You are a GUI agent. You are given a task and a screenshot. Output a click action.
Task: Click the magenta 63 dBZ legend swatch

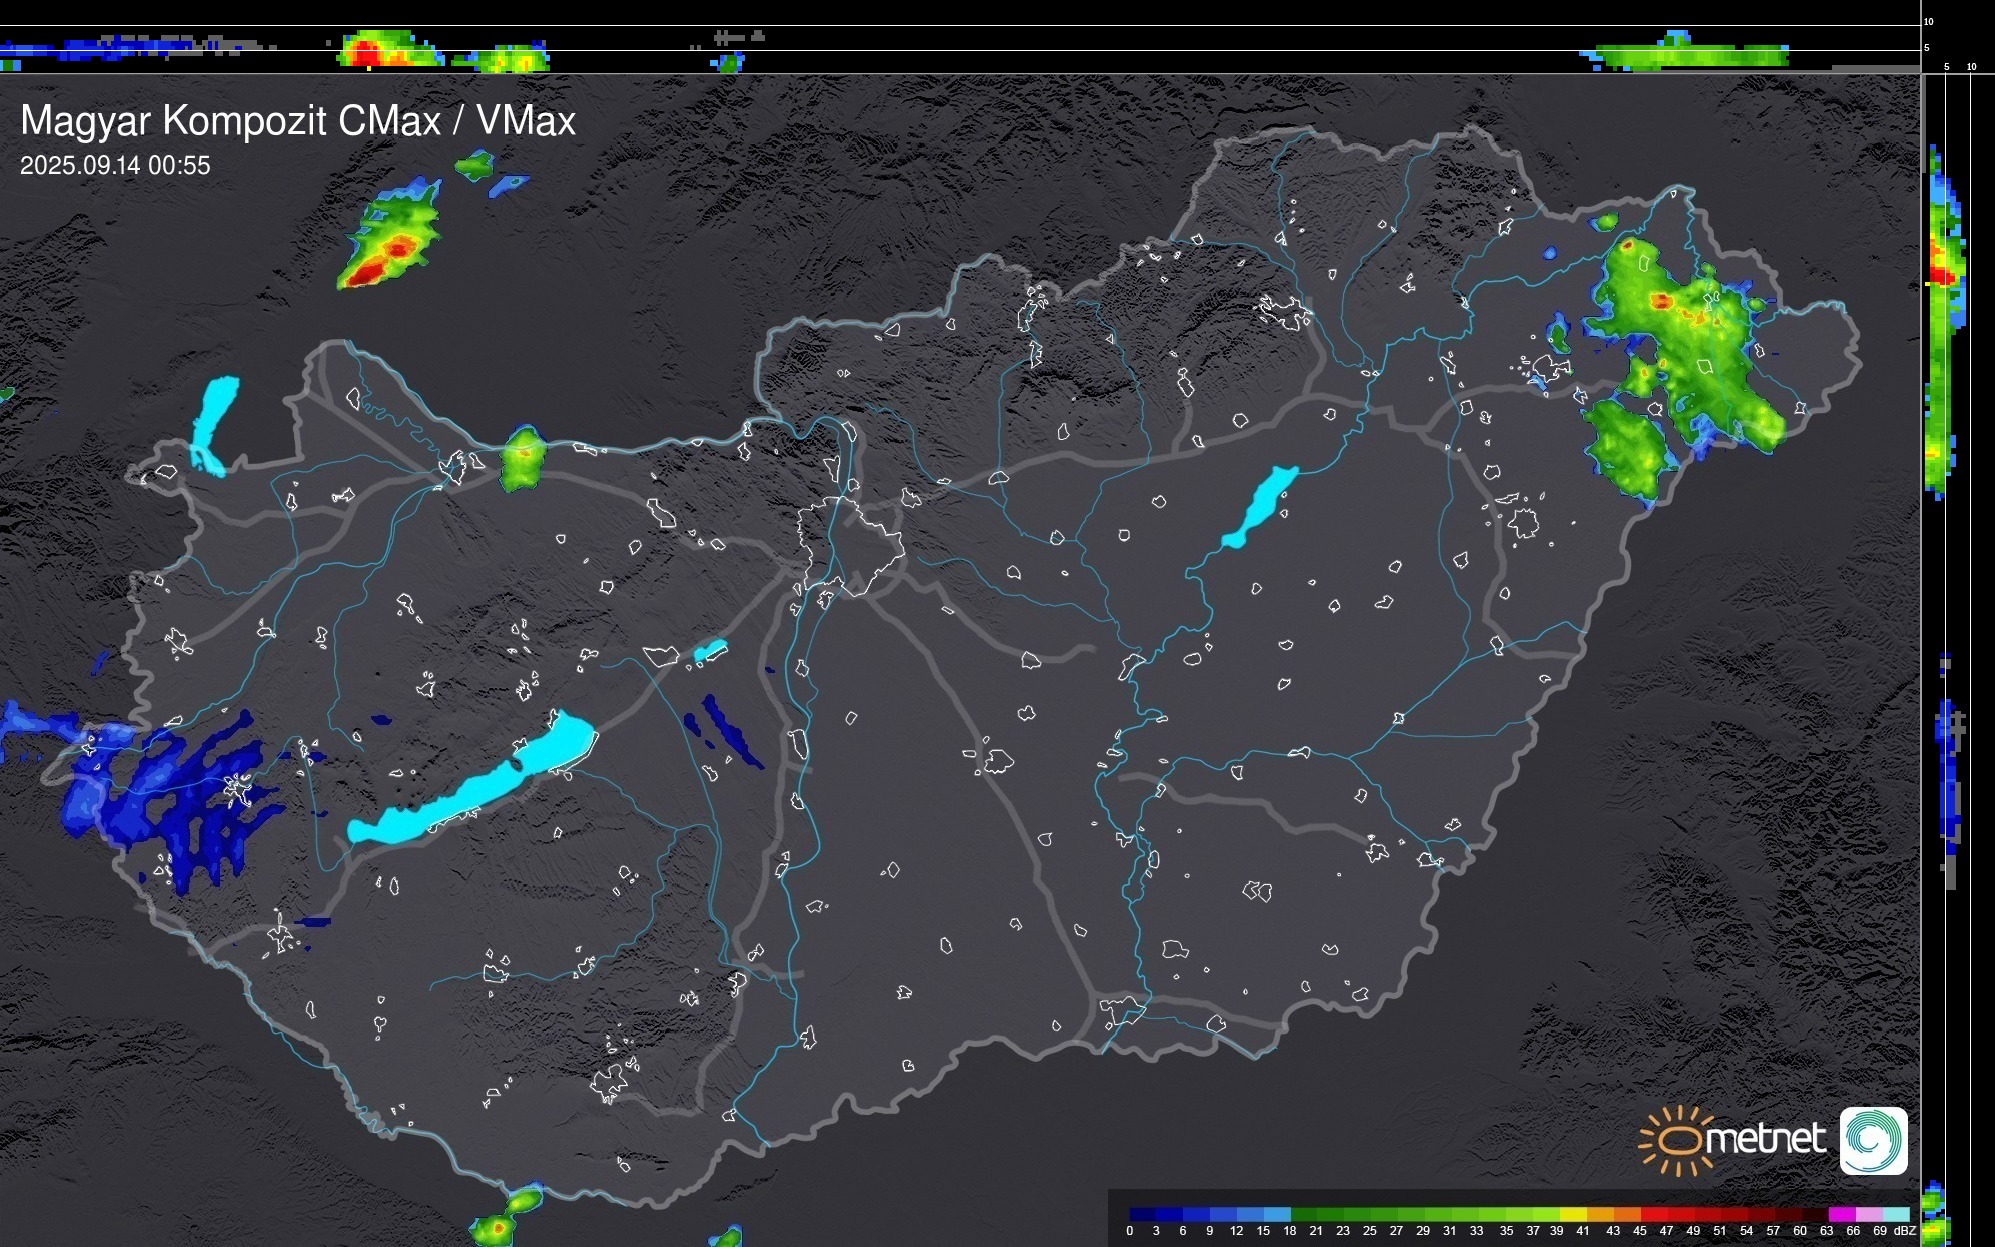click(1841, 1214)
